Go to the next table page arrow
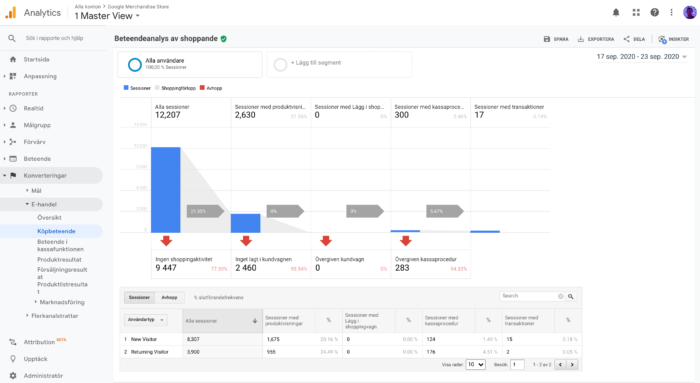Viewport: 700px width, 383px height. click(572, 365)
